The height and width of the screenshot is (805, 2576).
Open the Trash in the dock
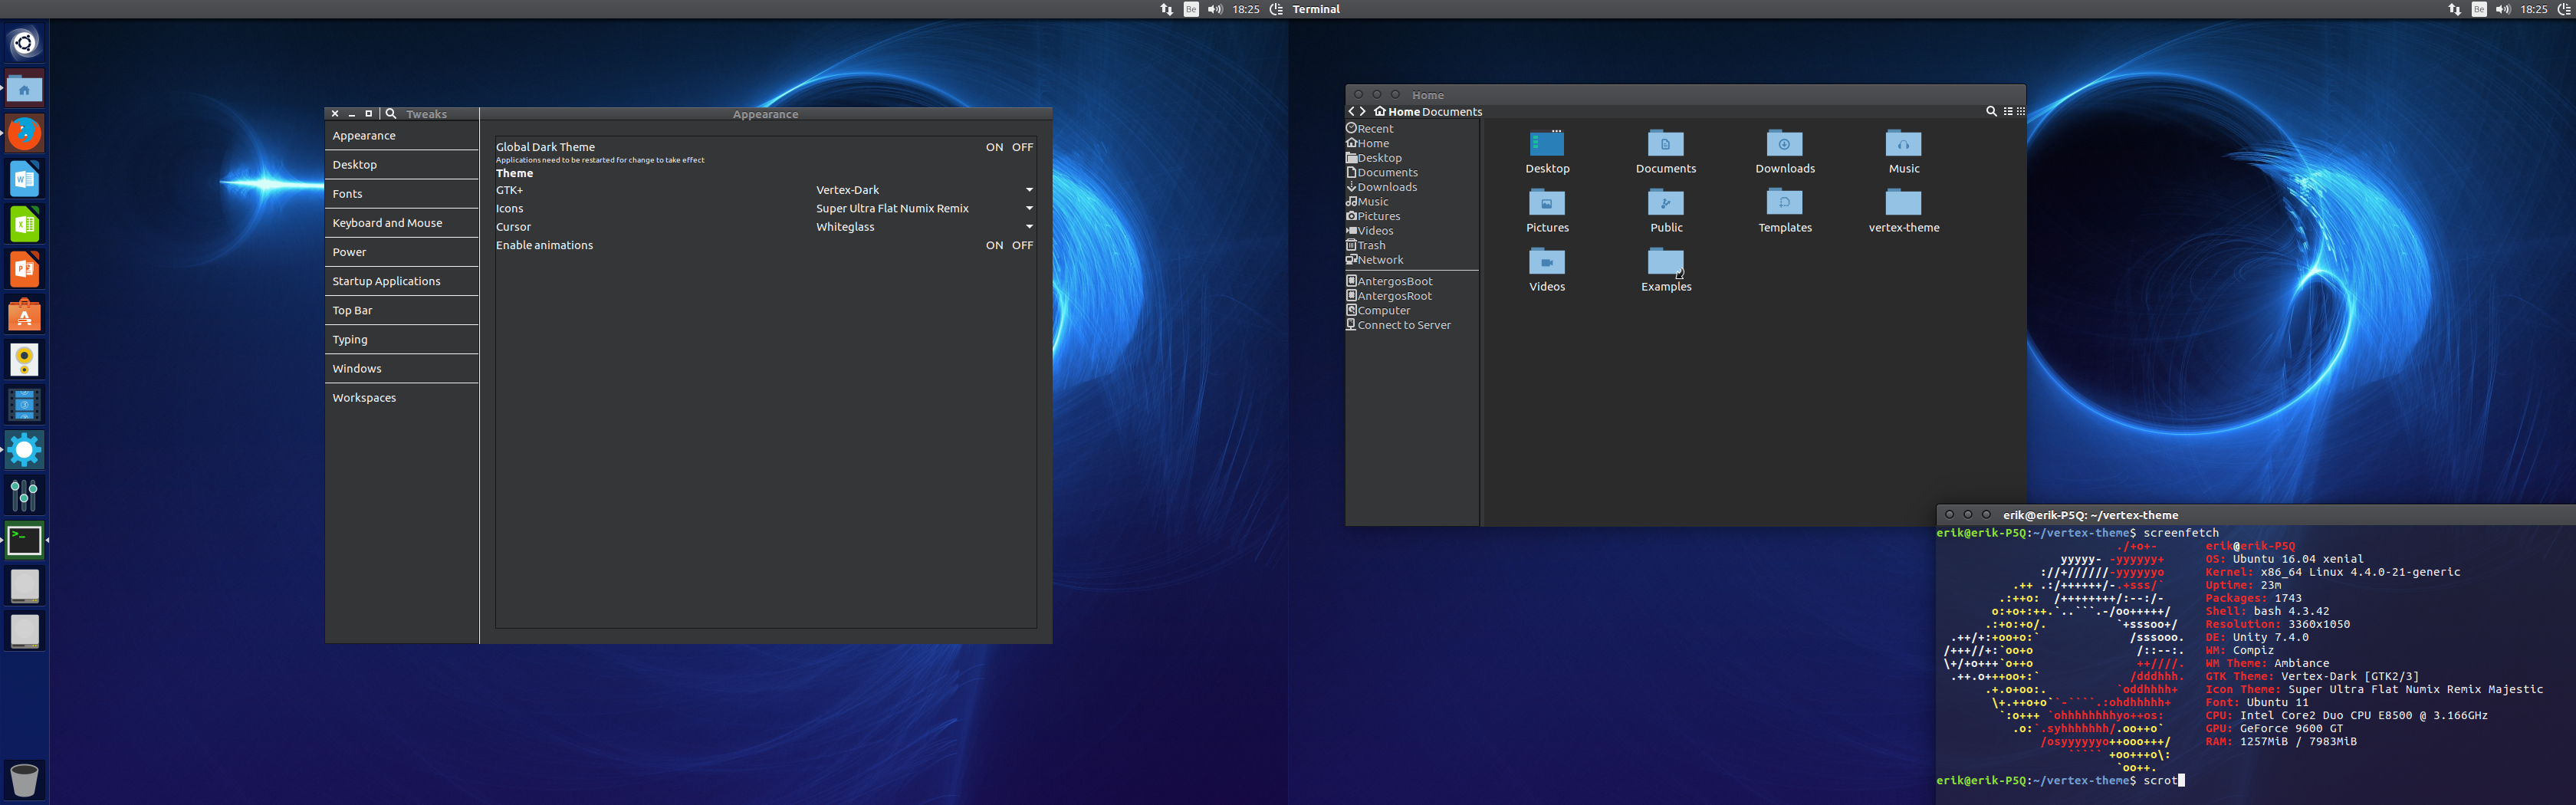24,779
